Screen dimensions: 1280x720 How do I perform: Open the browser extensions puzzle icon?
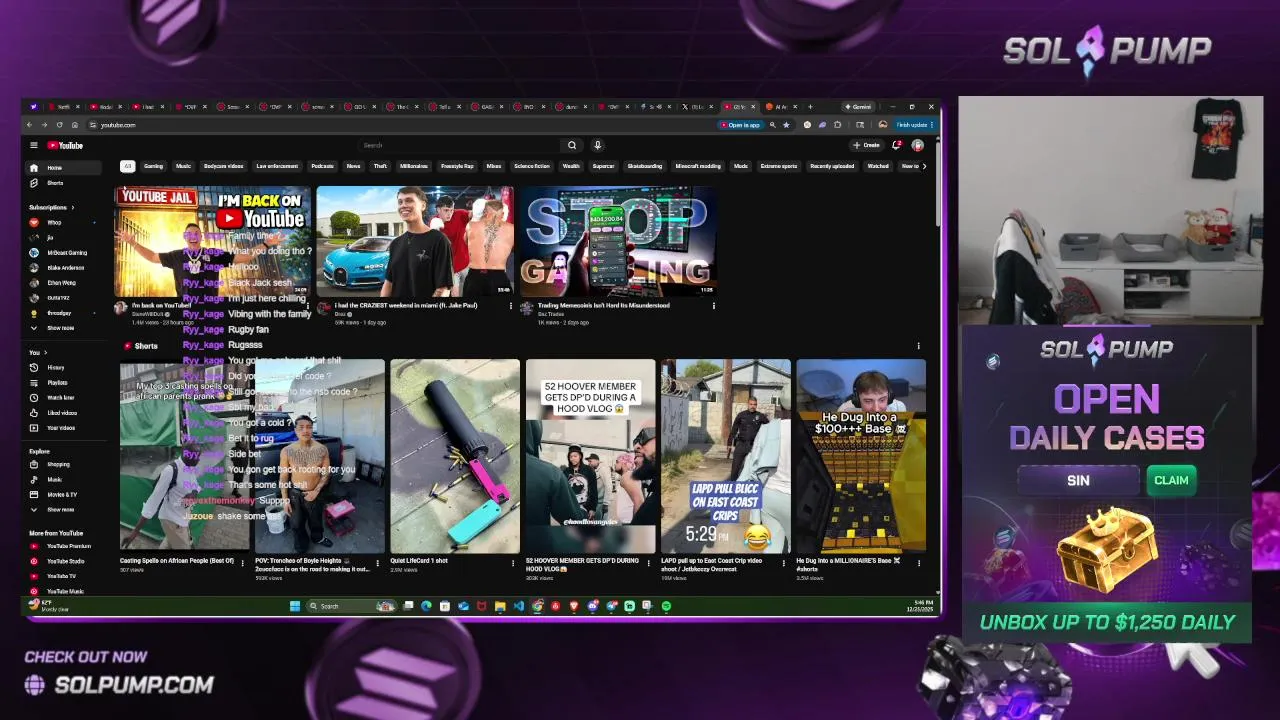837,125
